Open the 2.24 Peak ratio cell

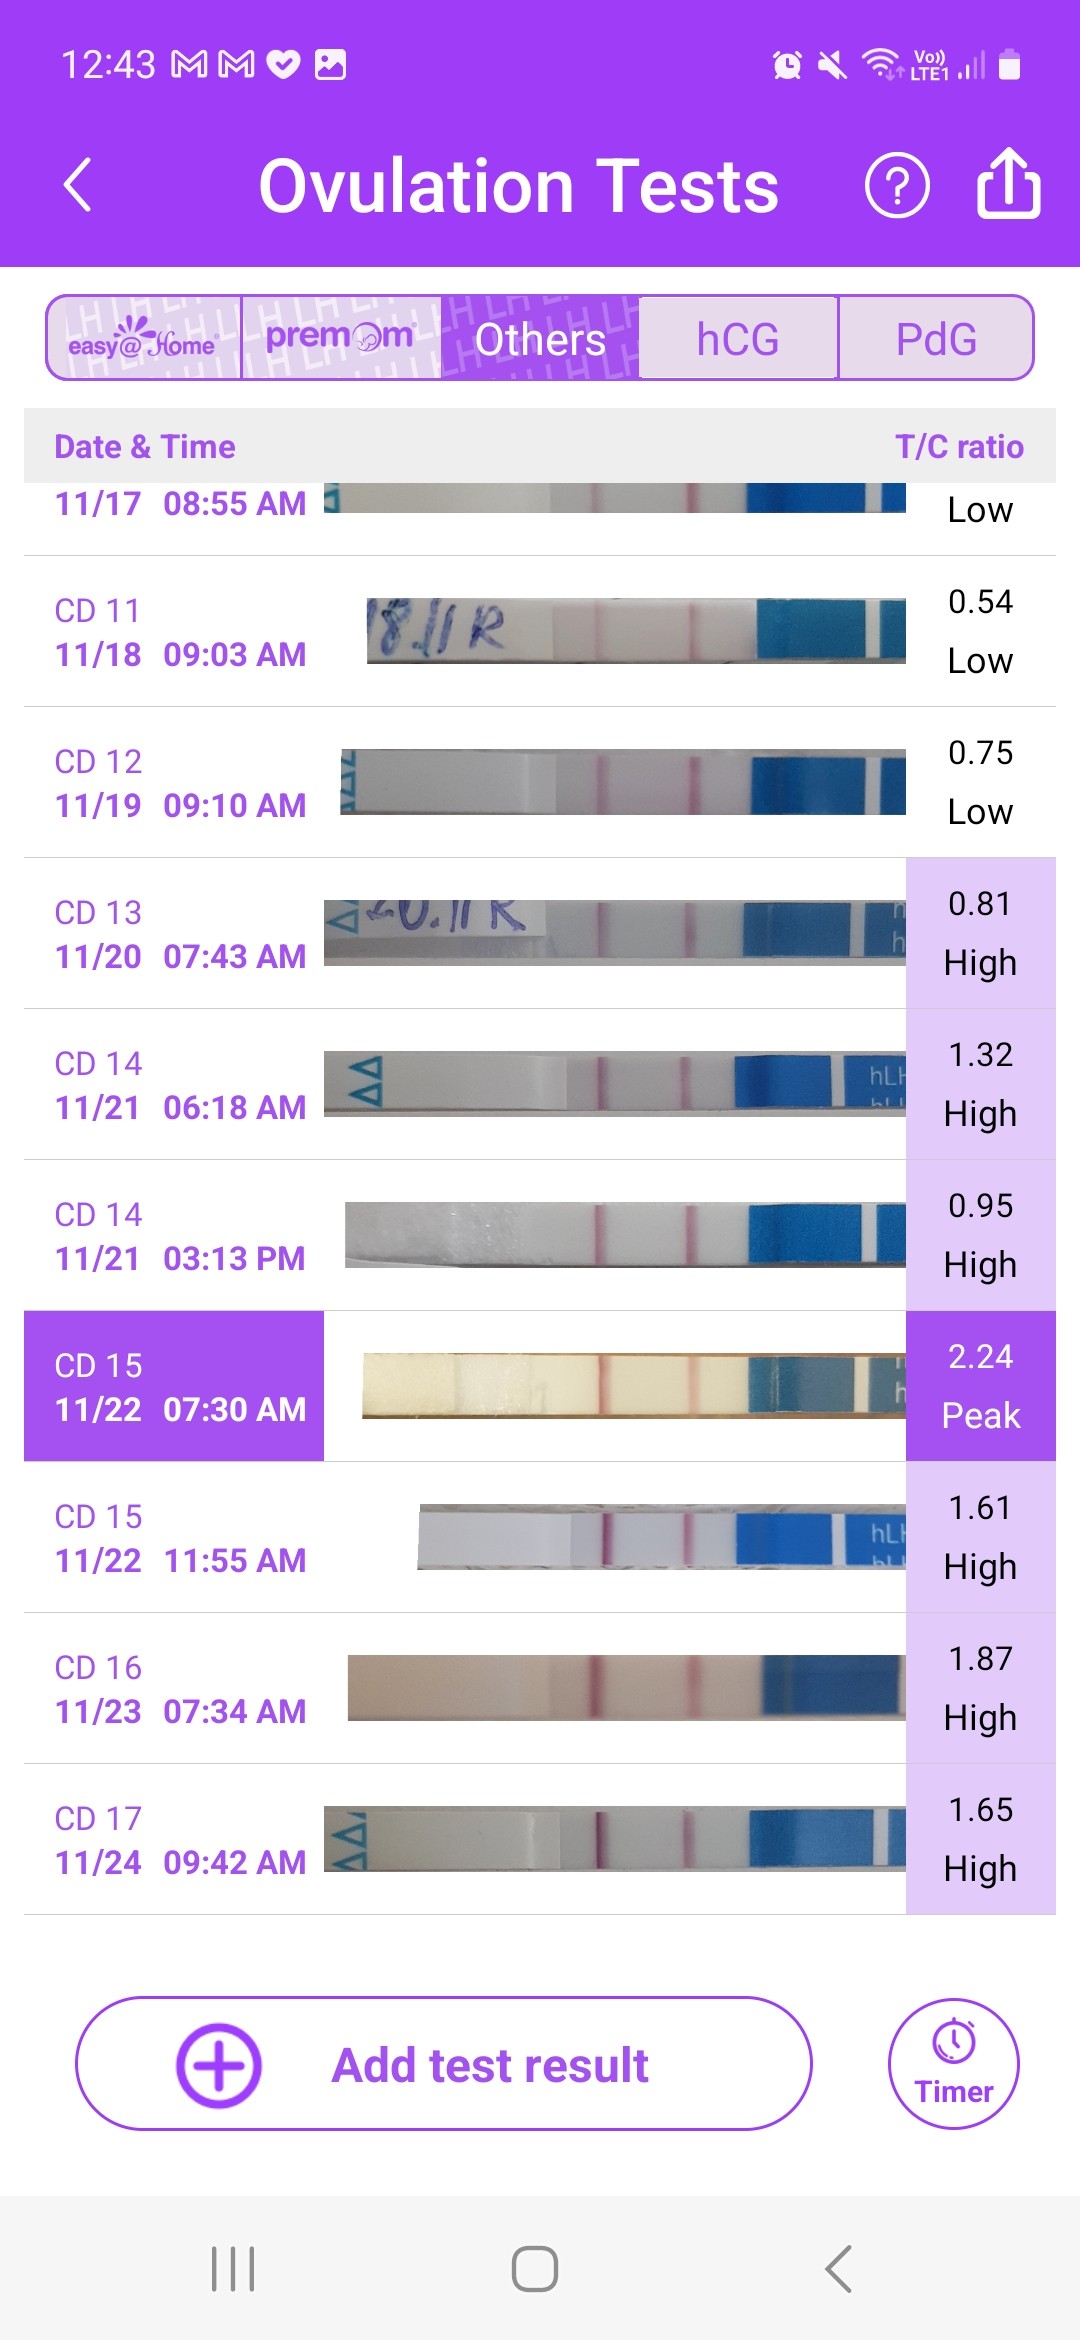[980, 1386]
